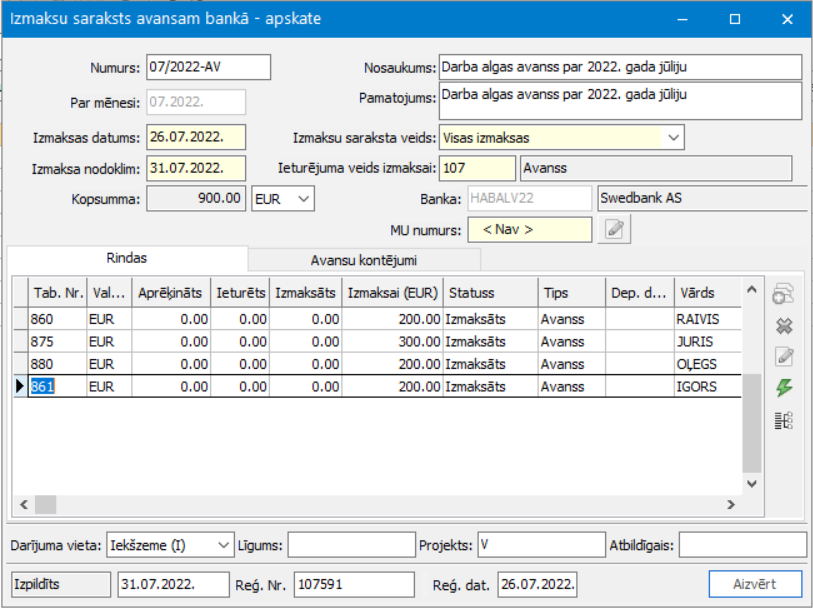813x609 pixels.
Task: Click the Līgums field
Action: coord(352,545)
